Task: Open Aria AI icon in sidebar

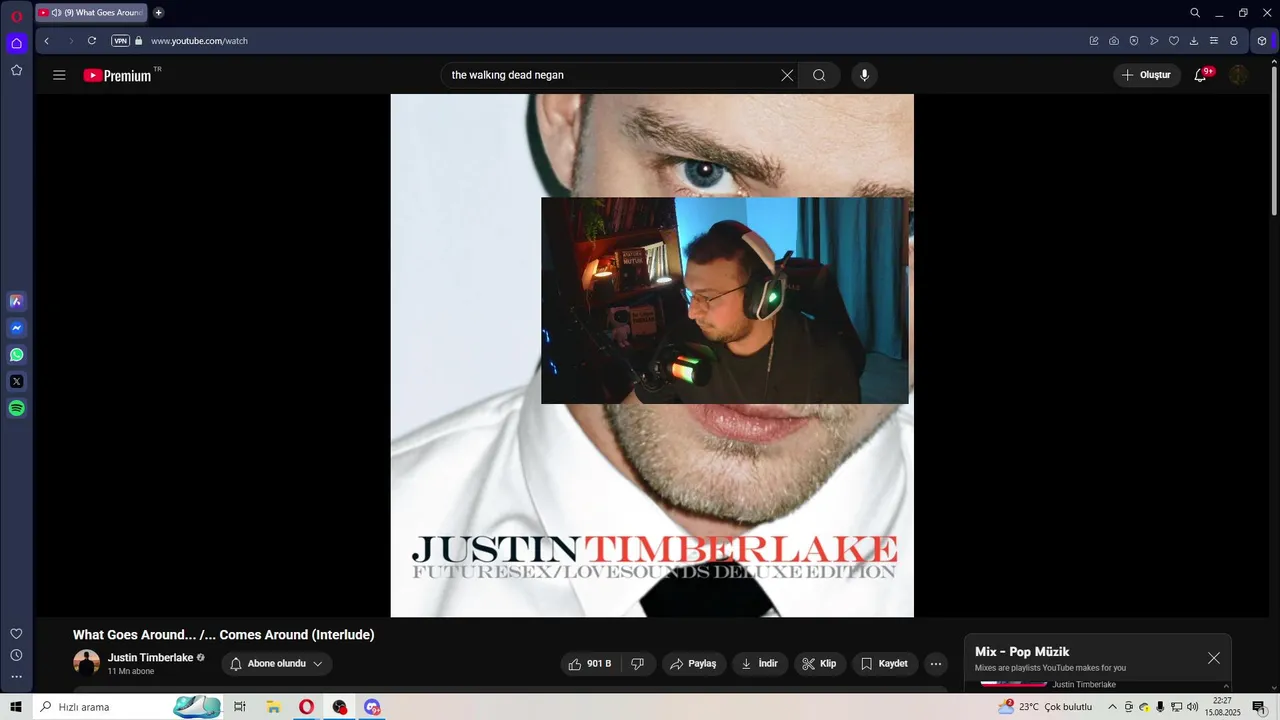Action: coord(16,301)
